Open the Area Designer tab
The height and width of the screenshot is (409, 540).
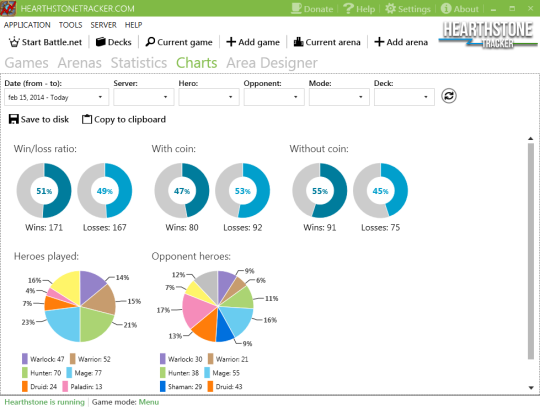[x=272, y=63]
